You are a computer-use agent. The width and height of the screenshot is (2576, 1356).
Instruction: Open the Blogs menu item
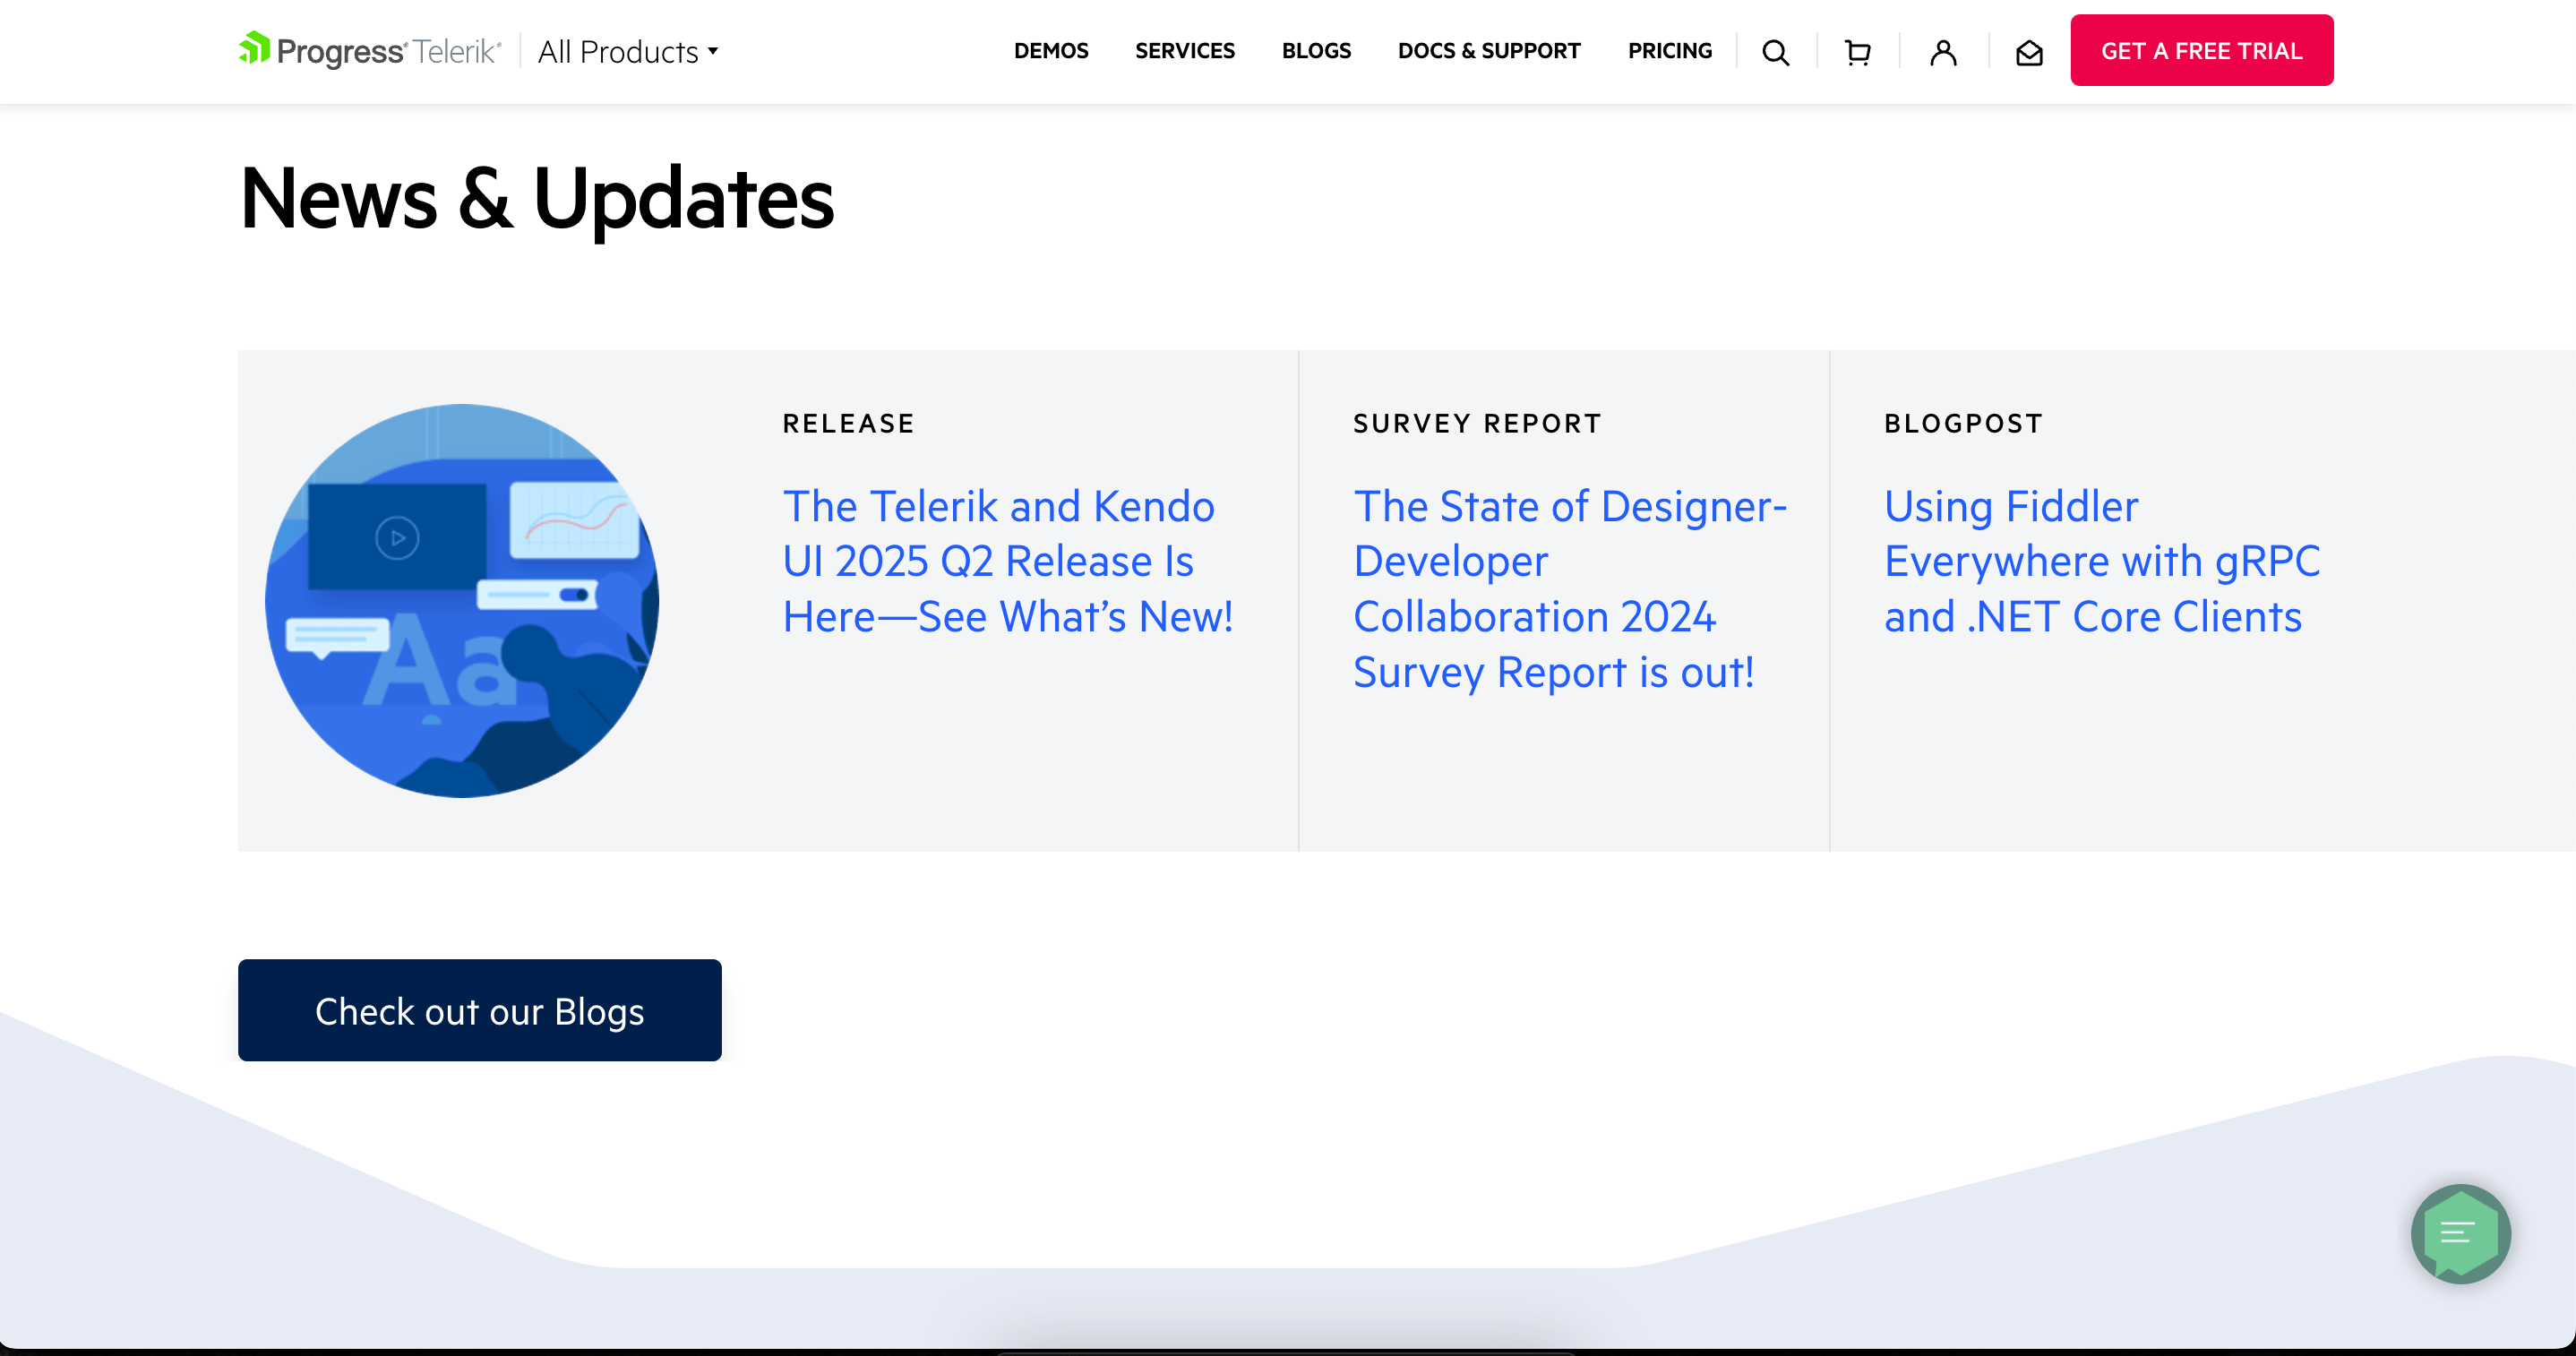[1316, 51]
